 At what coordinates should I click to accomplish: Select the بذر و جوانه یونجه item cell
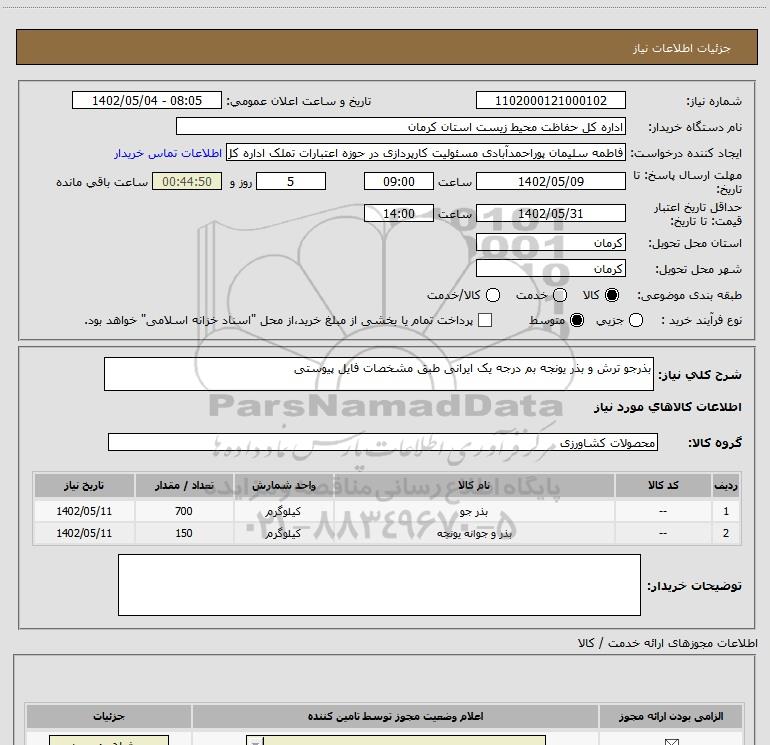point(474,533)
